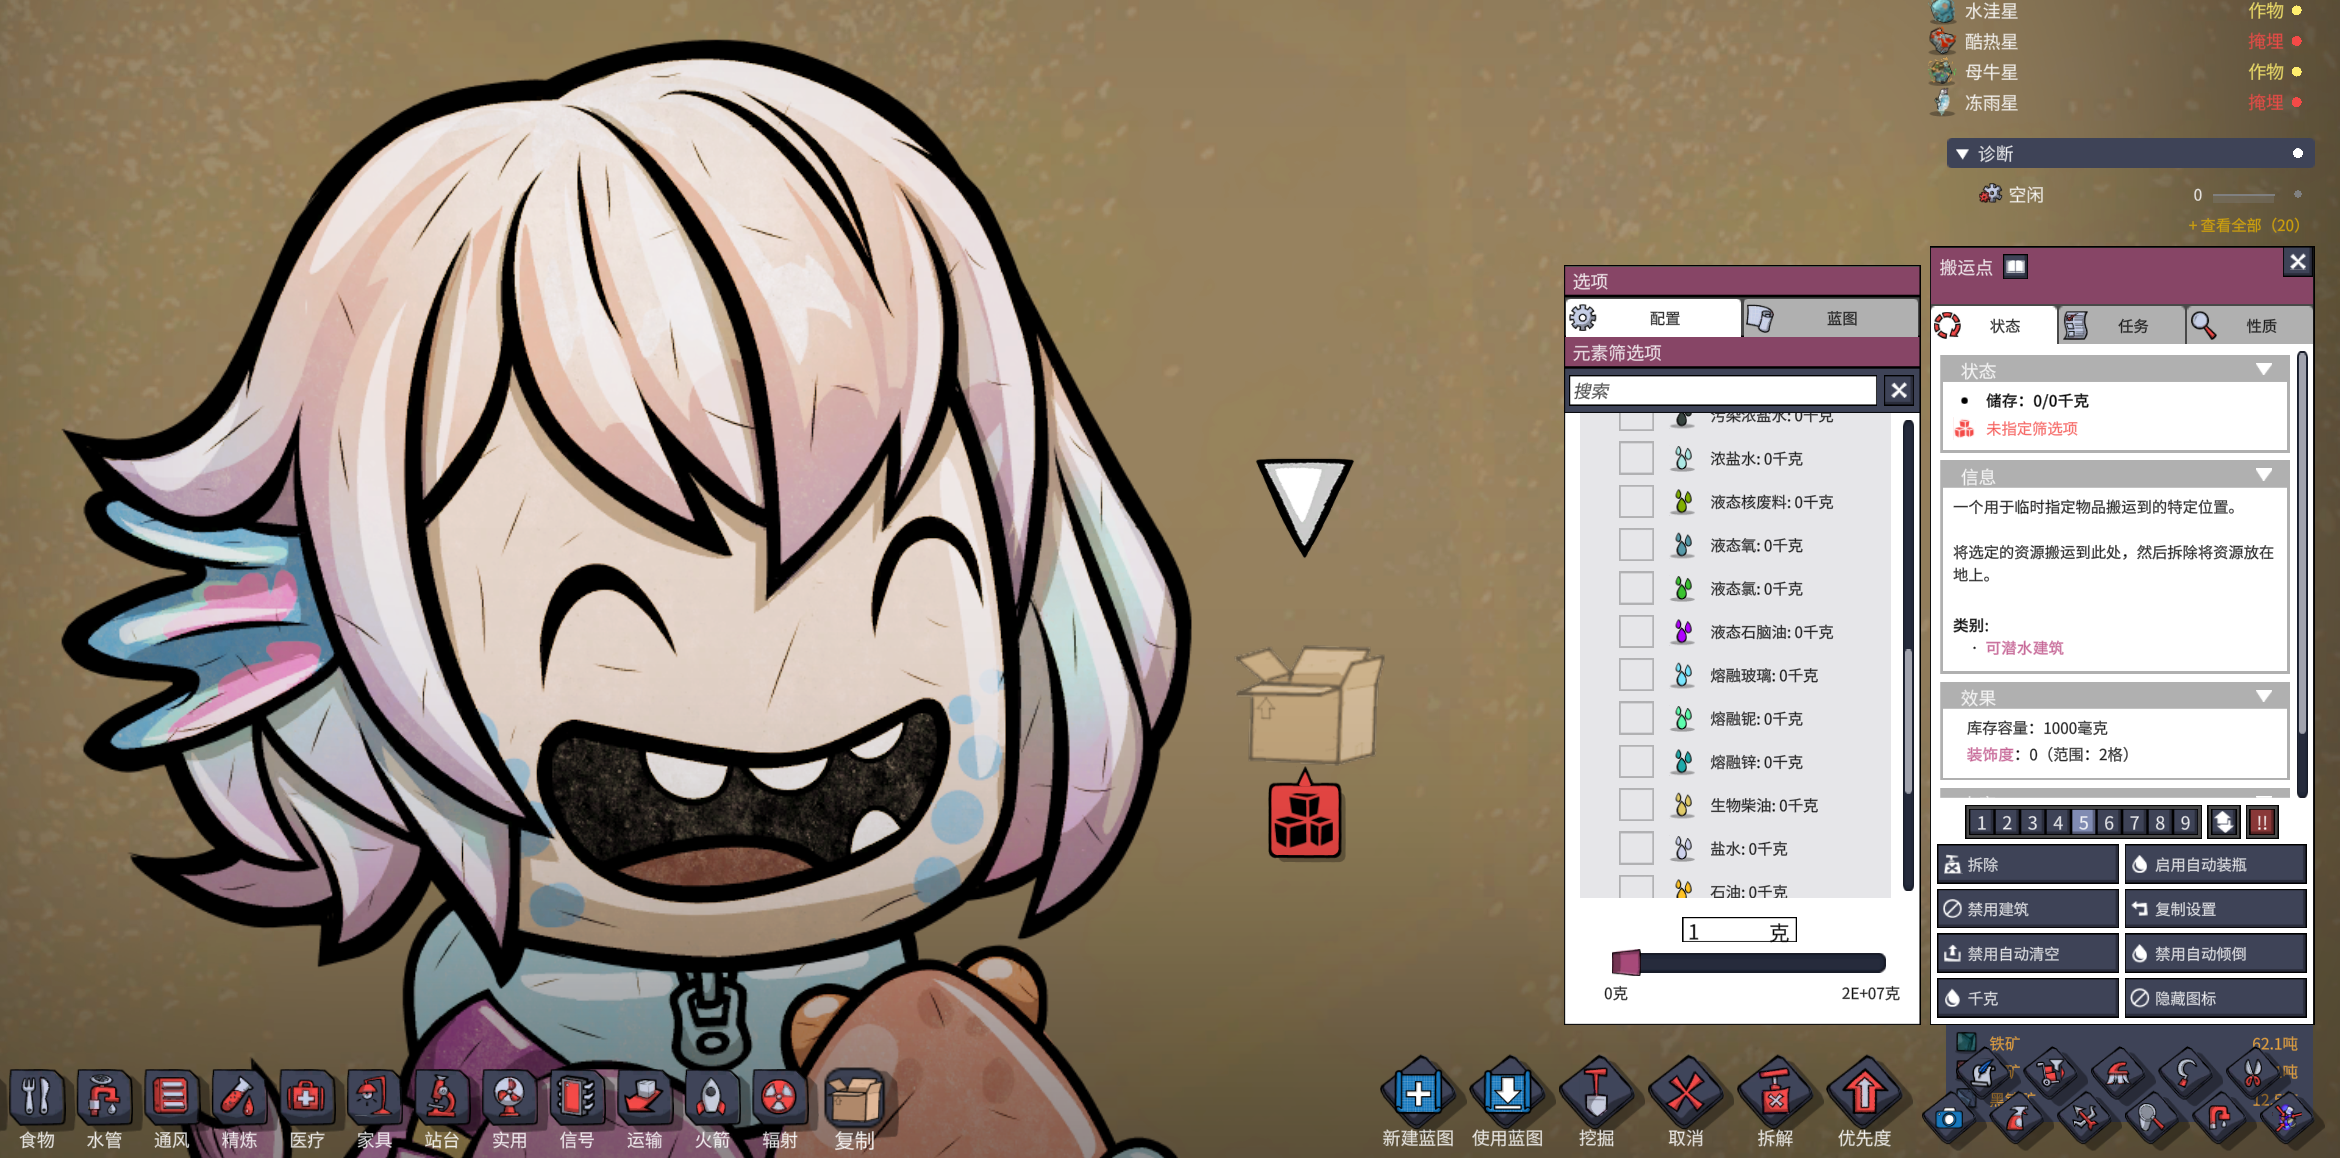Screen dimensions: 2340x1158
Task: Select the 优先度 priority tool
Action: [x=1864, y=1103]
